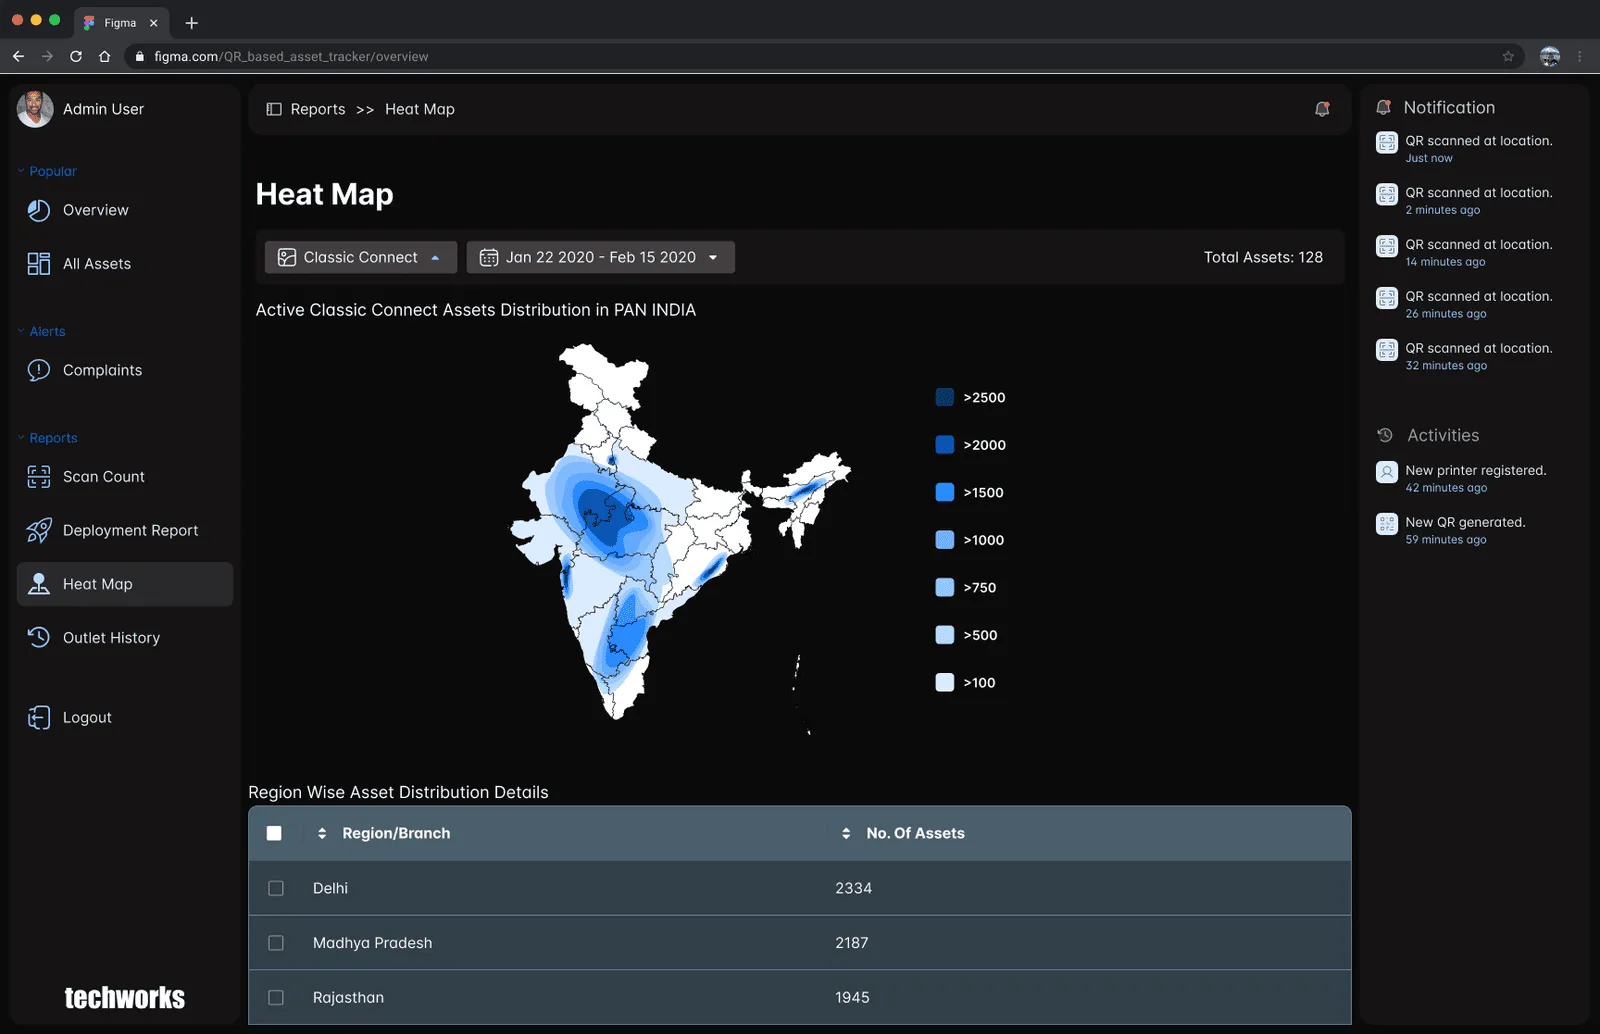This screenshot has width=1600, height=1034.
Task: Click QR icon of 'Just now' notification
Action: point(1386,142)
